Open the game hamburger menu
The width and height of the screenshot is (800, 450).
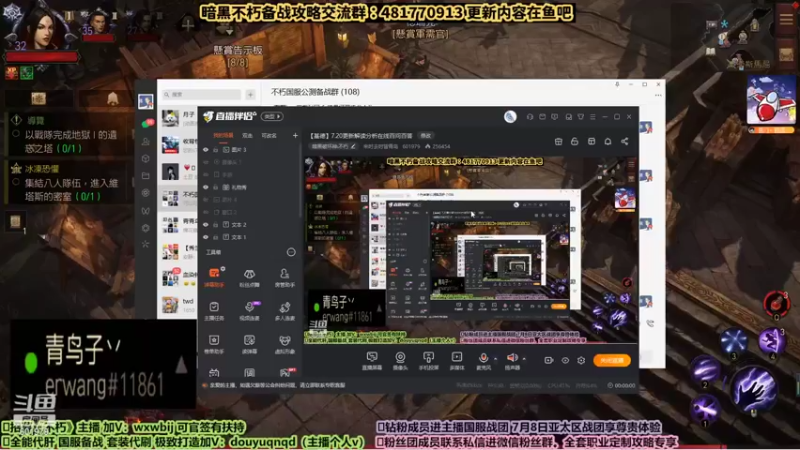pyautogui.click(x=786, y=18)
